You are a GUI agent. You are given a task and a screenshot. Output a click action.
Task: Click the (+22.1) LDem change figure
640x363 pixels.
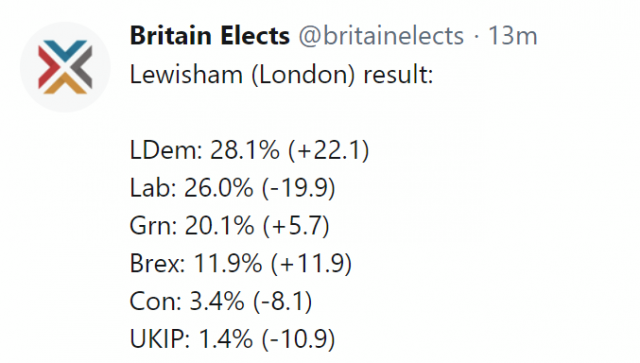[x=329, y=150]
